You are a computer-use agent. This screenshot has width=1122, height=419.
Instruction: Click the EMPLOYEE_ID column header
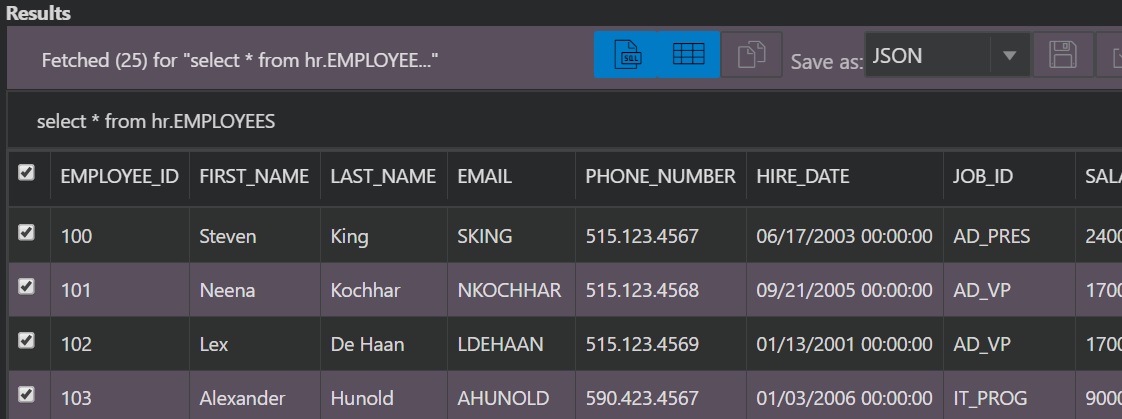click(119, 177)
